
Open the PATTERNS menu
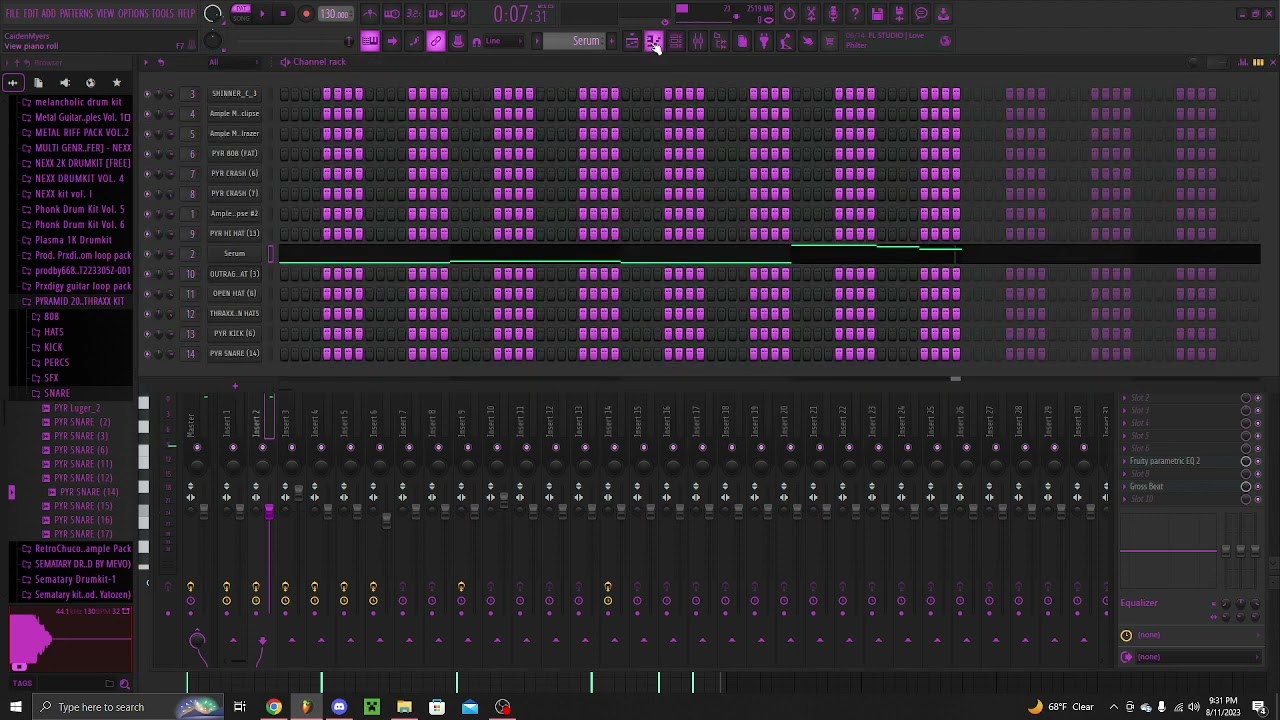[76, 14]
